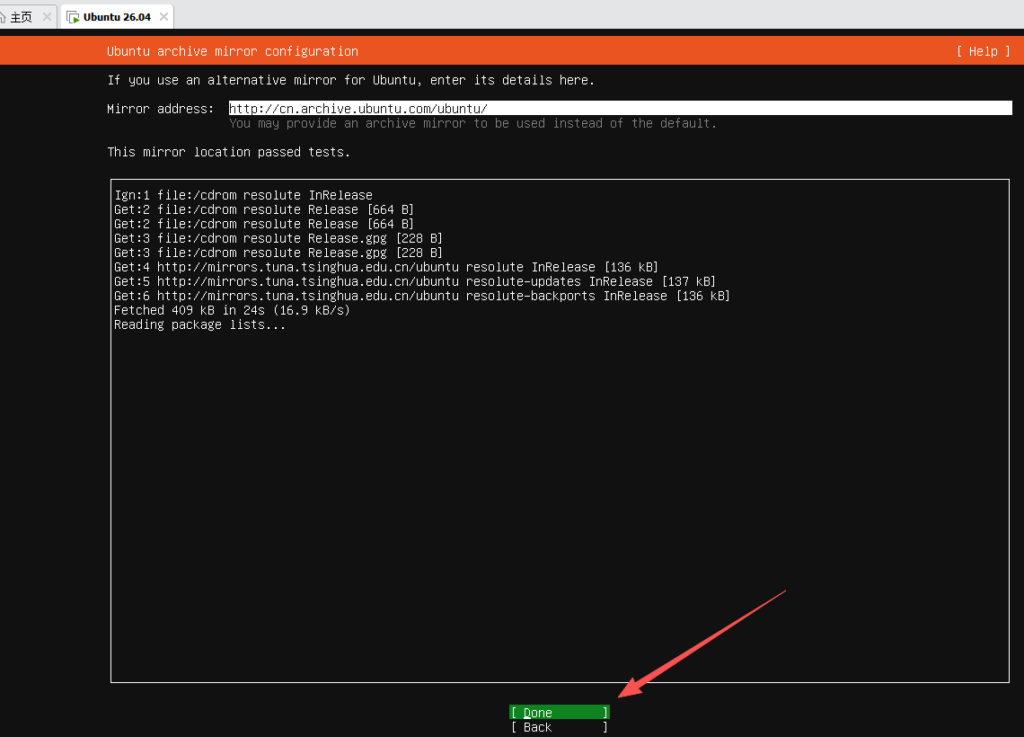Click the 'Fetched 409 kB in 24s' line
This screenshot has height=737, width=1024.
click(232, 310)
